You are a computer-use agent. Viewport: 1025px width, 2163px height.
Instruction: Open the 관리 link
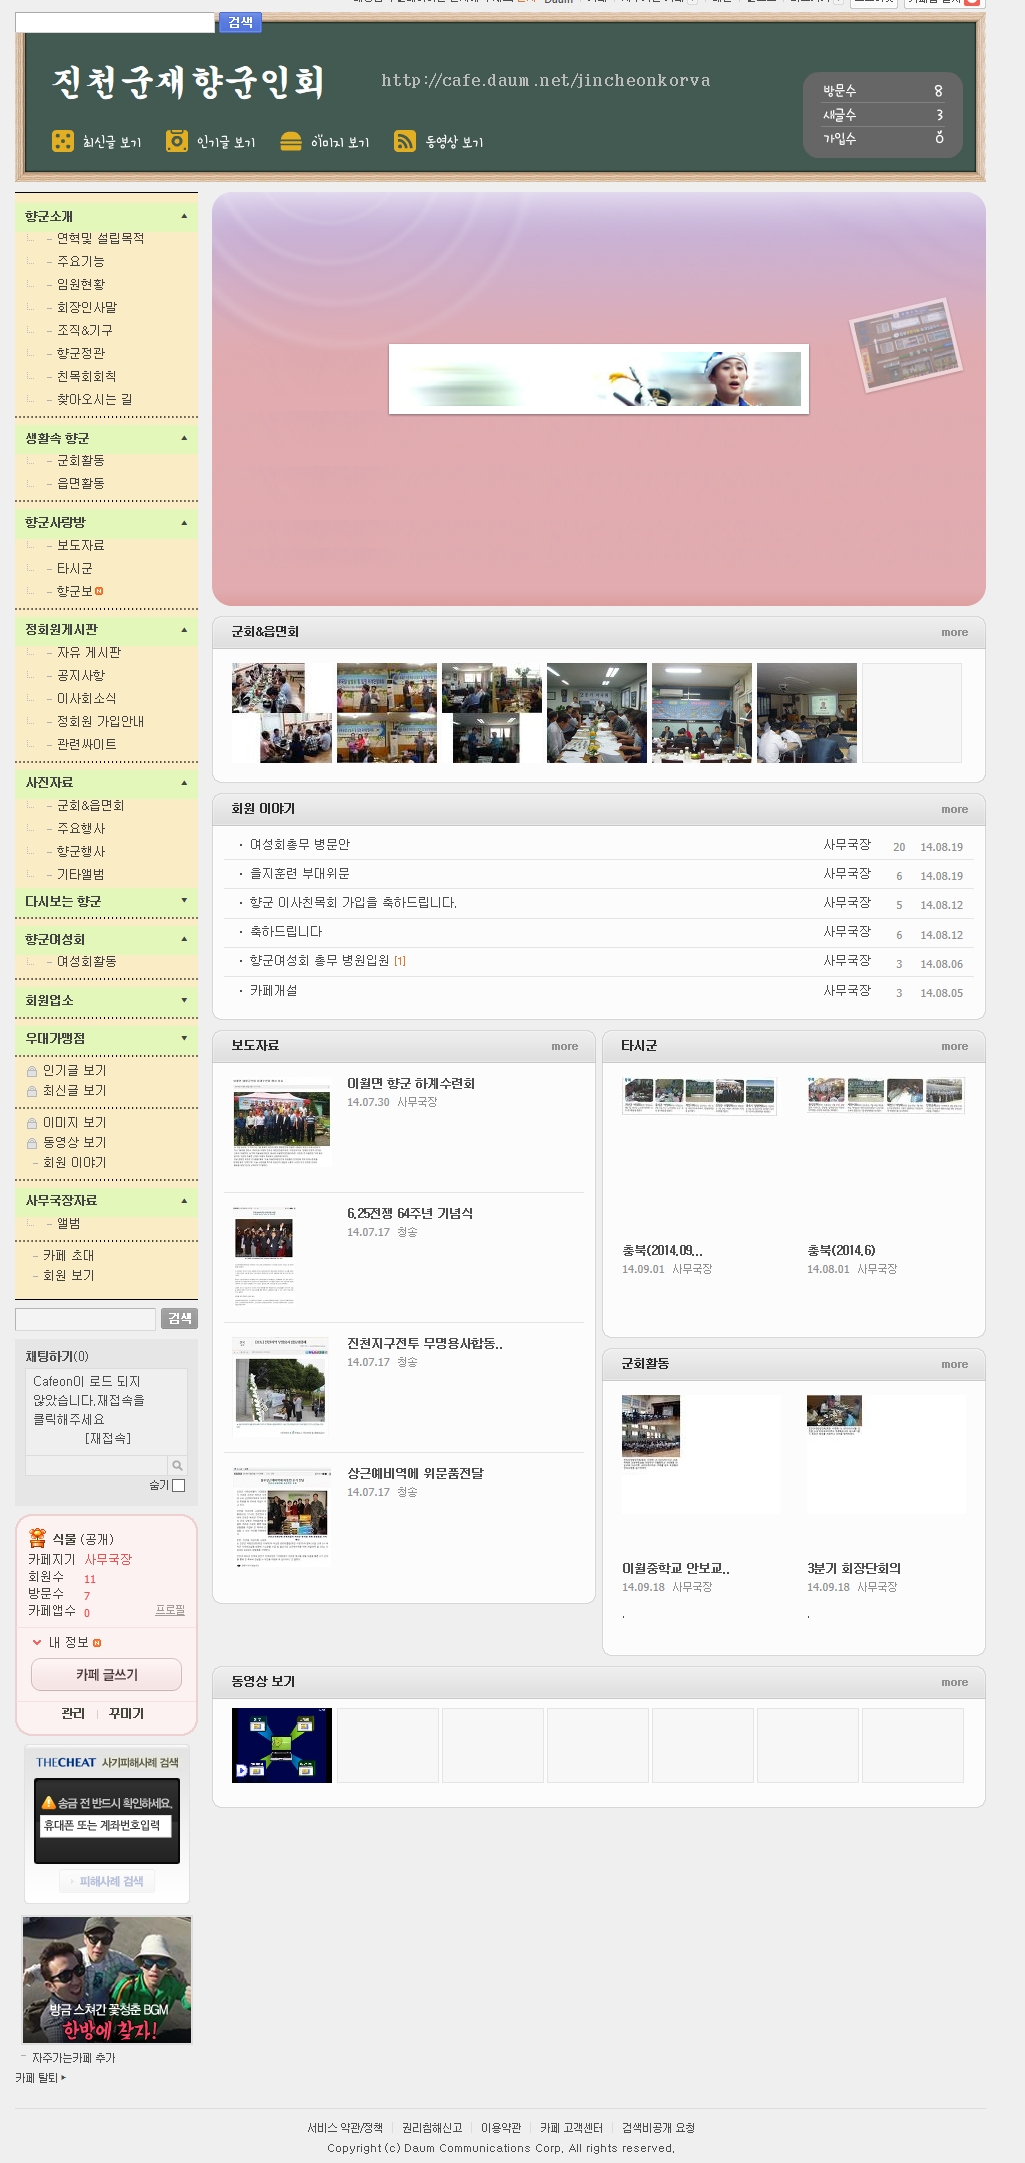point(73,1713)
